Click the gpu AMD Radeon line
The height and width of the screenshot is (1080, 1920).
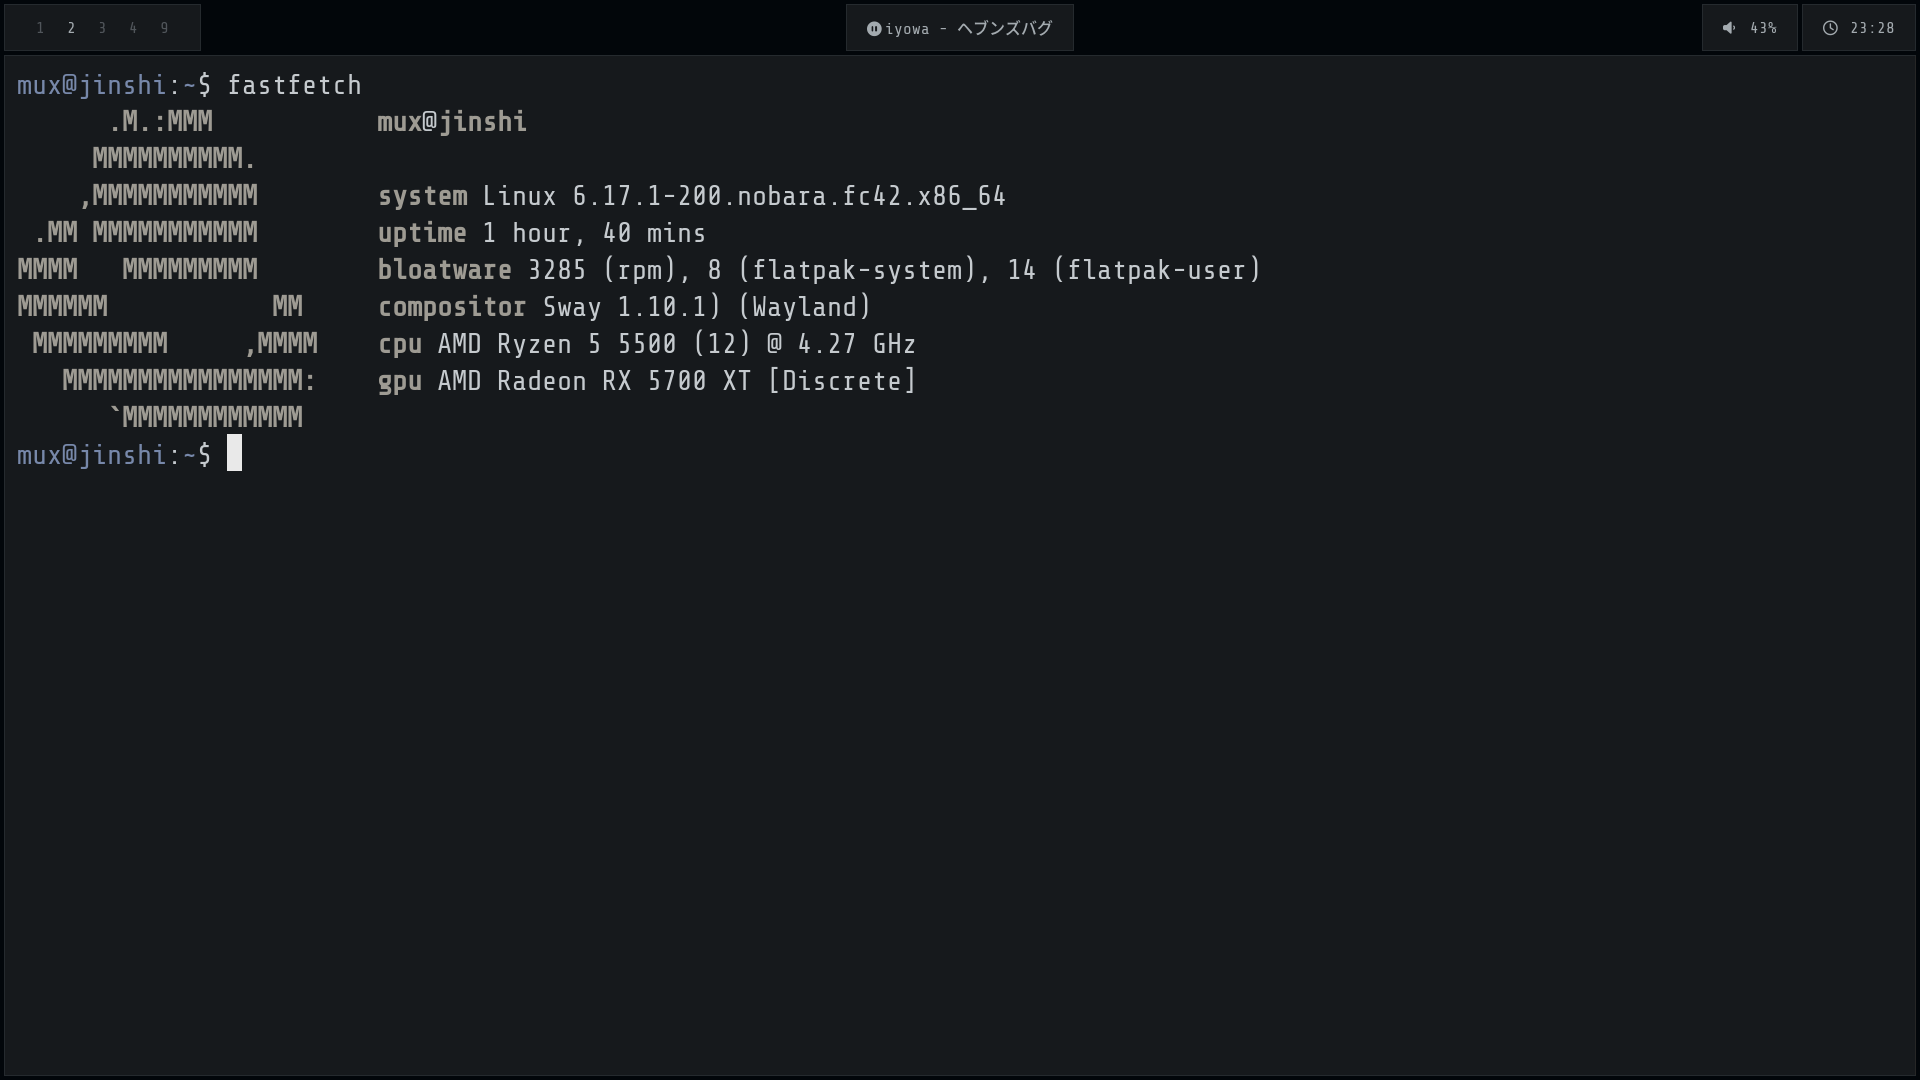coord(647,381)
